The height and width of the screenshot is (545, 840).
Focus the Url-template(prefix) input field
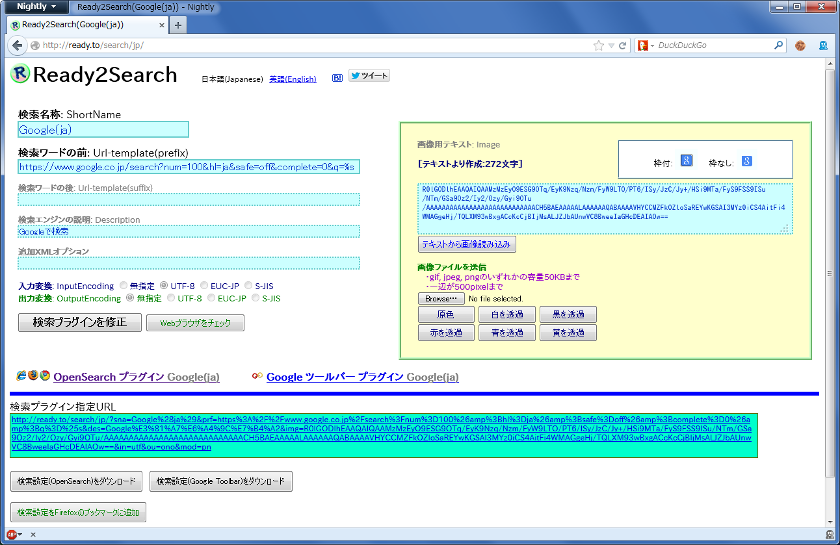pos(189,167)
